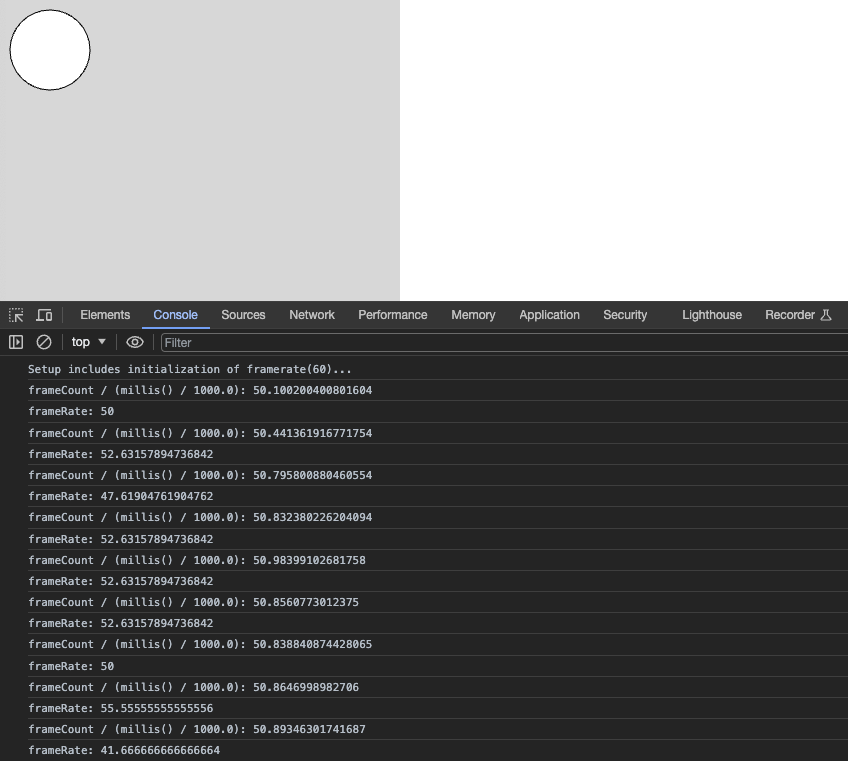Switch to the Elements tab

tap(105, 315)
